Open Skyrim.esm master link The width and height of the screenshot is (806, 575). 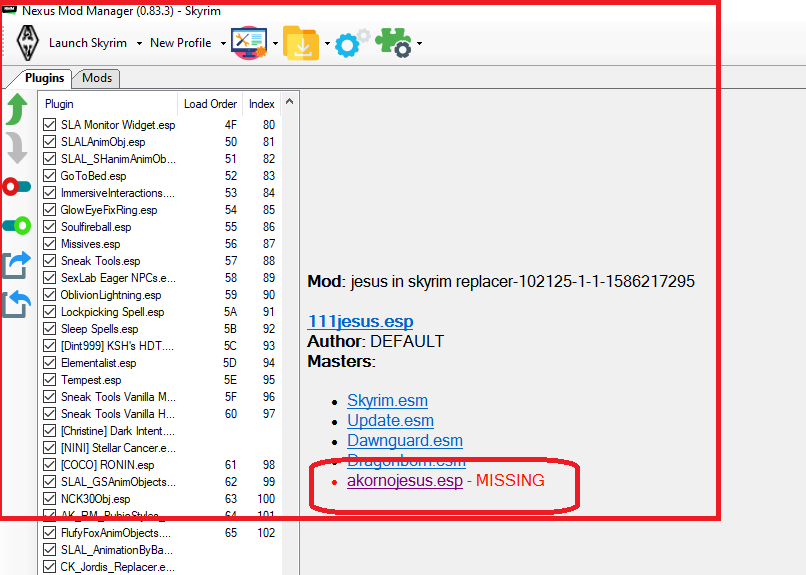click(387, 400)
